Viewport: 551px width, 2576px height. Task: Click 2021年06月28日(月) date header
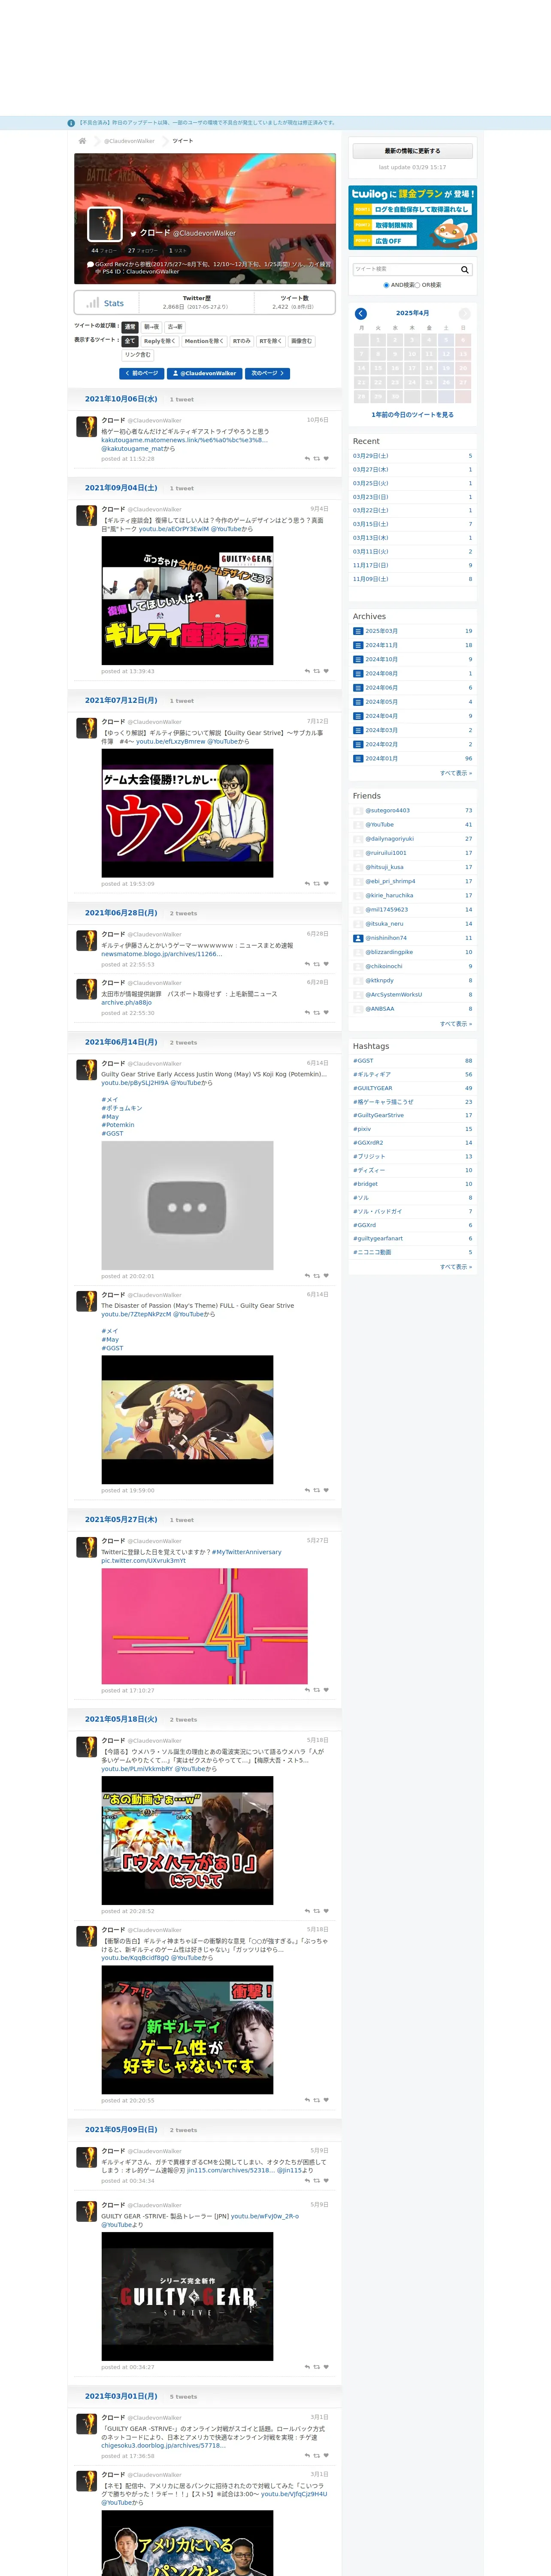tap(121, 913)
